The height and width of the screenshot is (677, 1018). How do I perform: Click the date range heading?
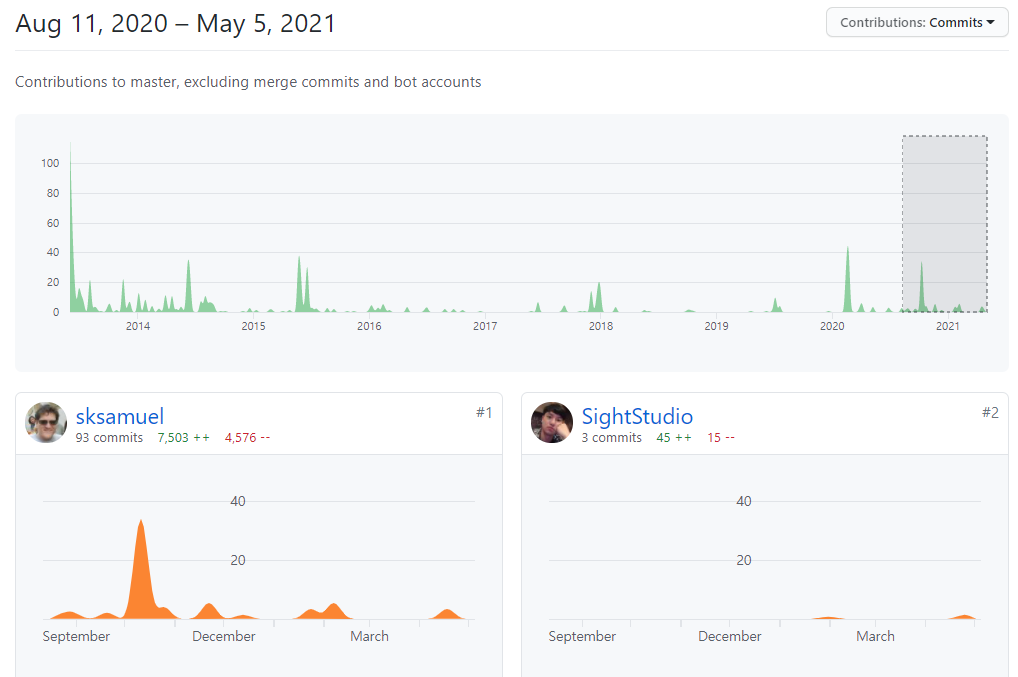point(176,24)
